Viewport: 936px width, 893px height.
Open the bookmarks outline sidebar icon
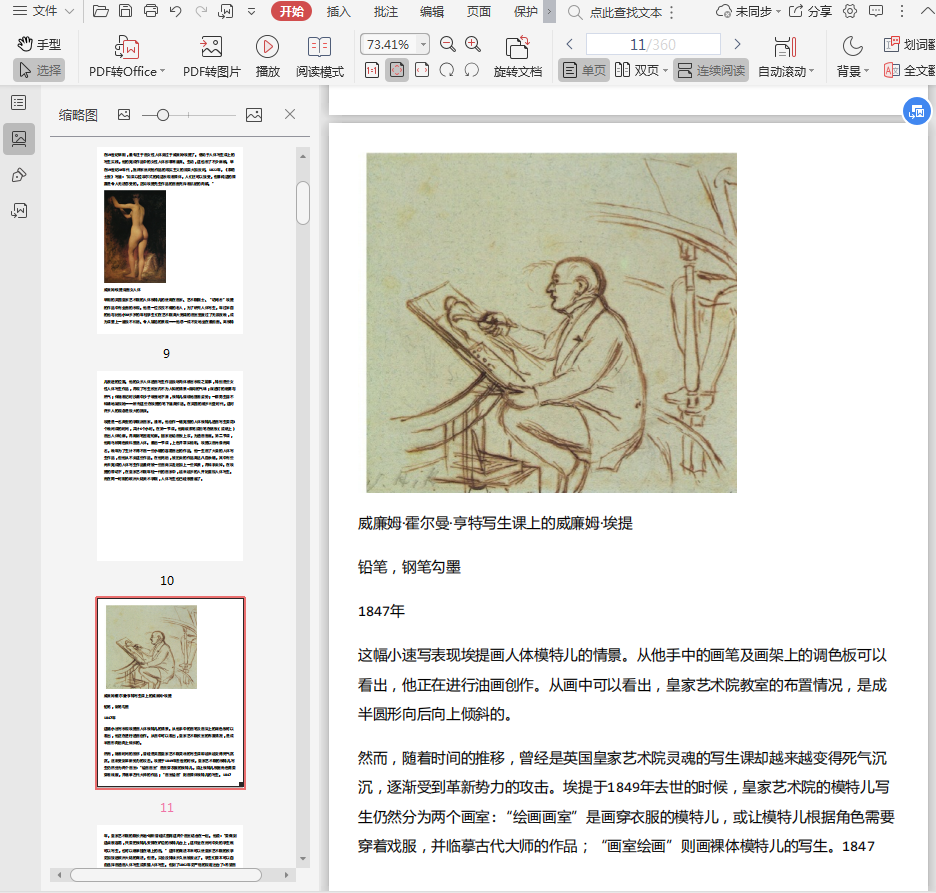[19, 103]
